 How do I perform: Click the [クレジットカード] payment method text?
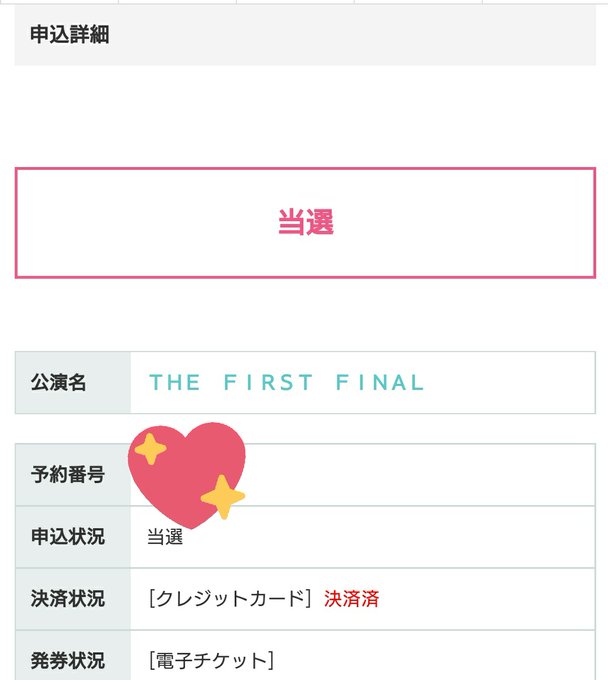pyautogui.click(x=230, y=598)
